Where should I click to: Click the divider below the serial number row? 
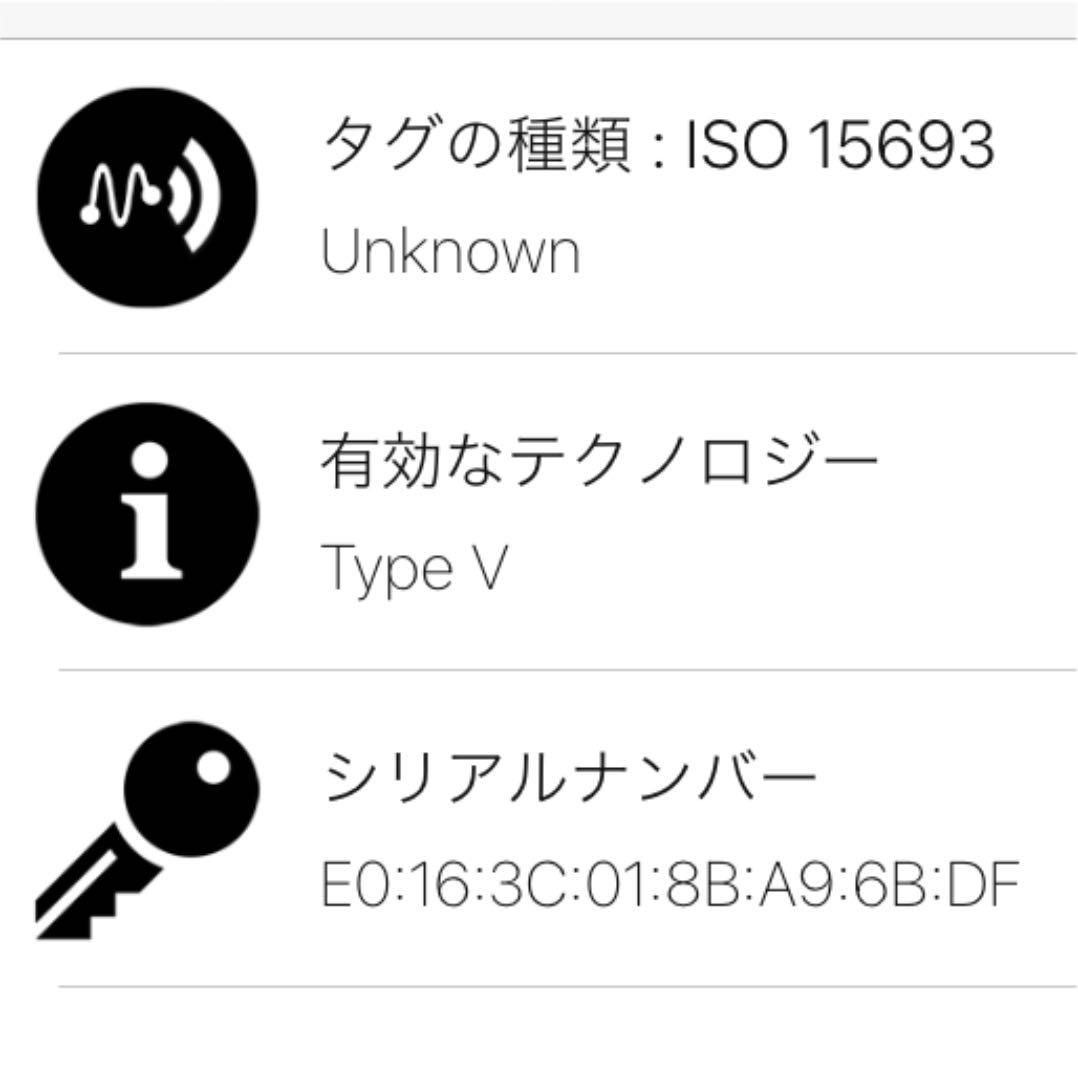pyautogui.click(x=568, y=986)
